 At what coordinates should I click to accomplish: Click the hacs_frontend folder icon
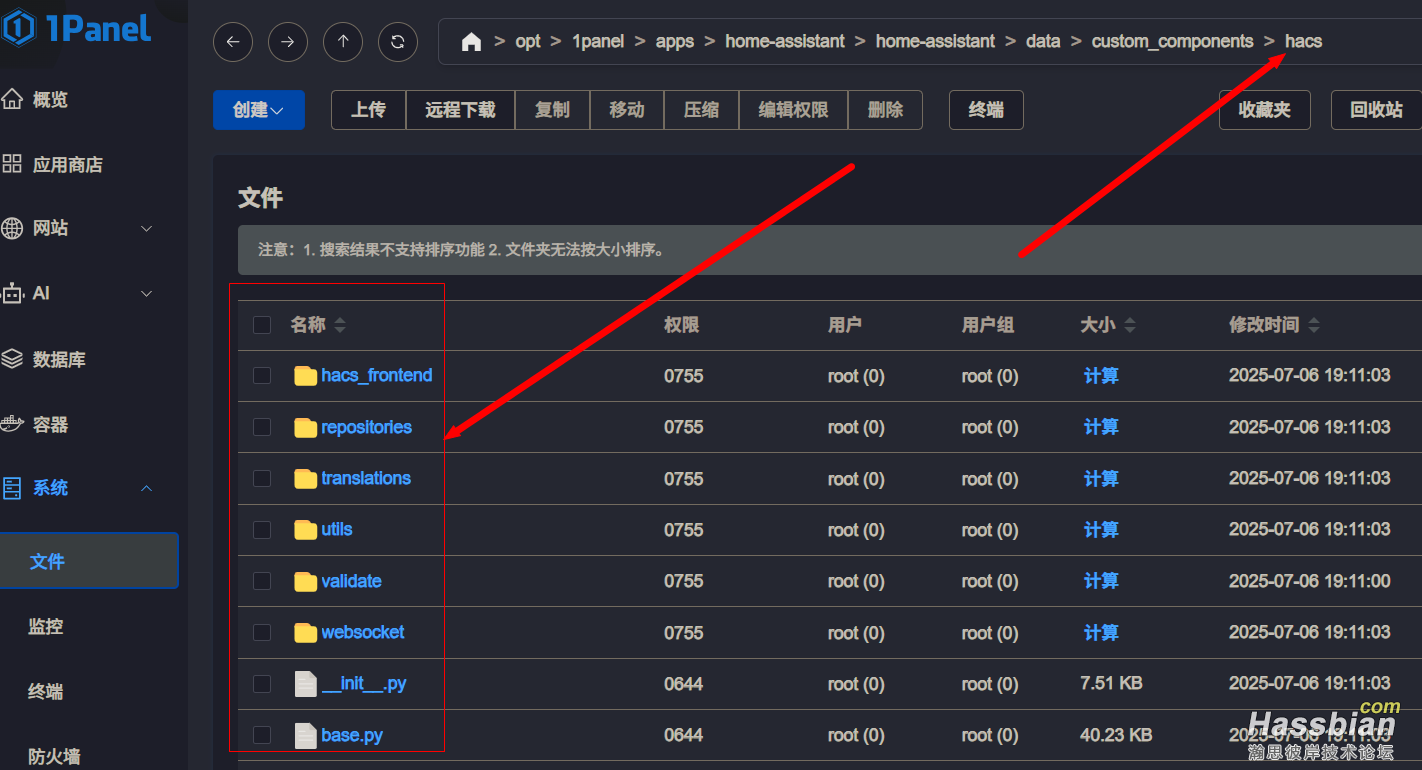pyautogui.click(x=305, y=376)
